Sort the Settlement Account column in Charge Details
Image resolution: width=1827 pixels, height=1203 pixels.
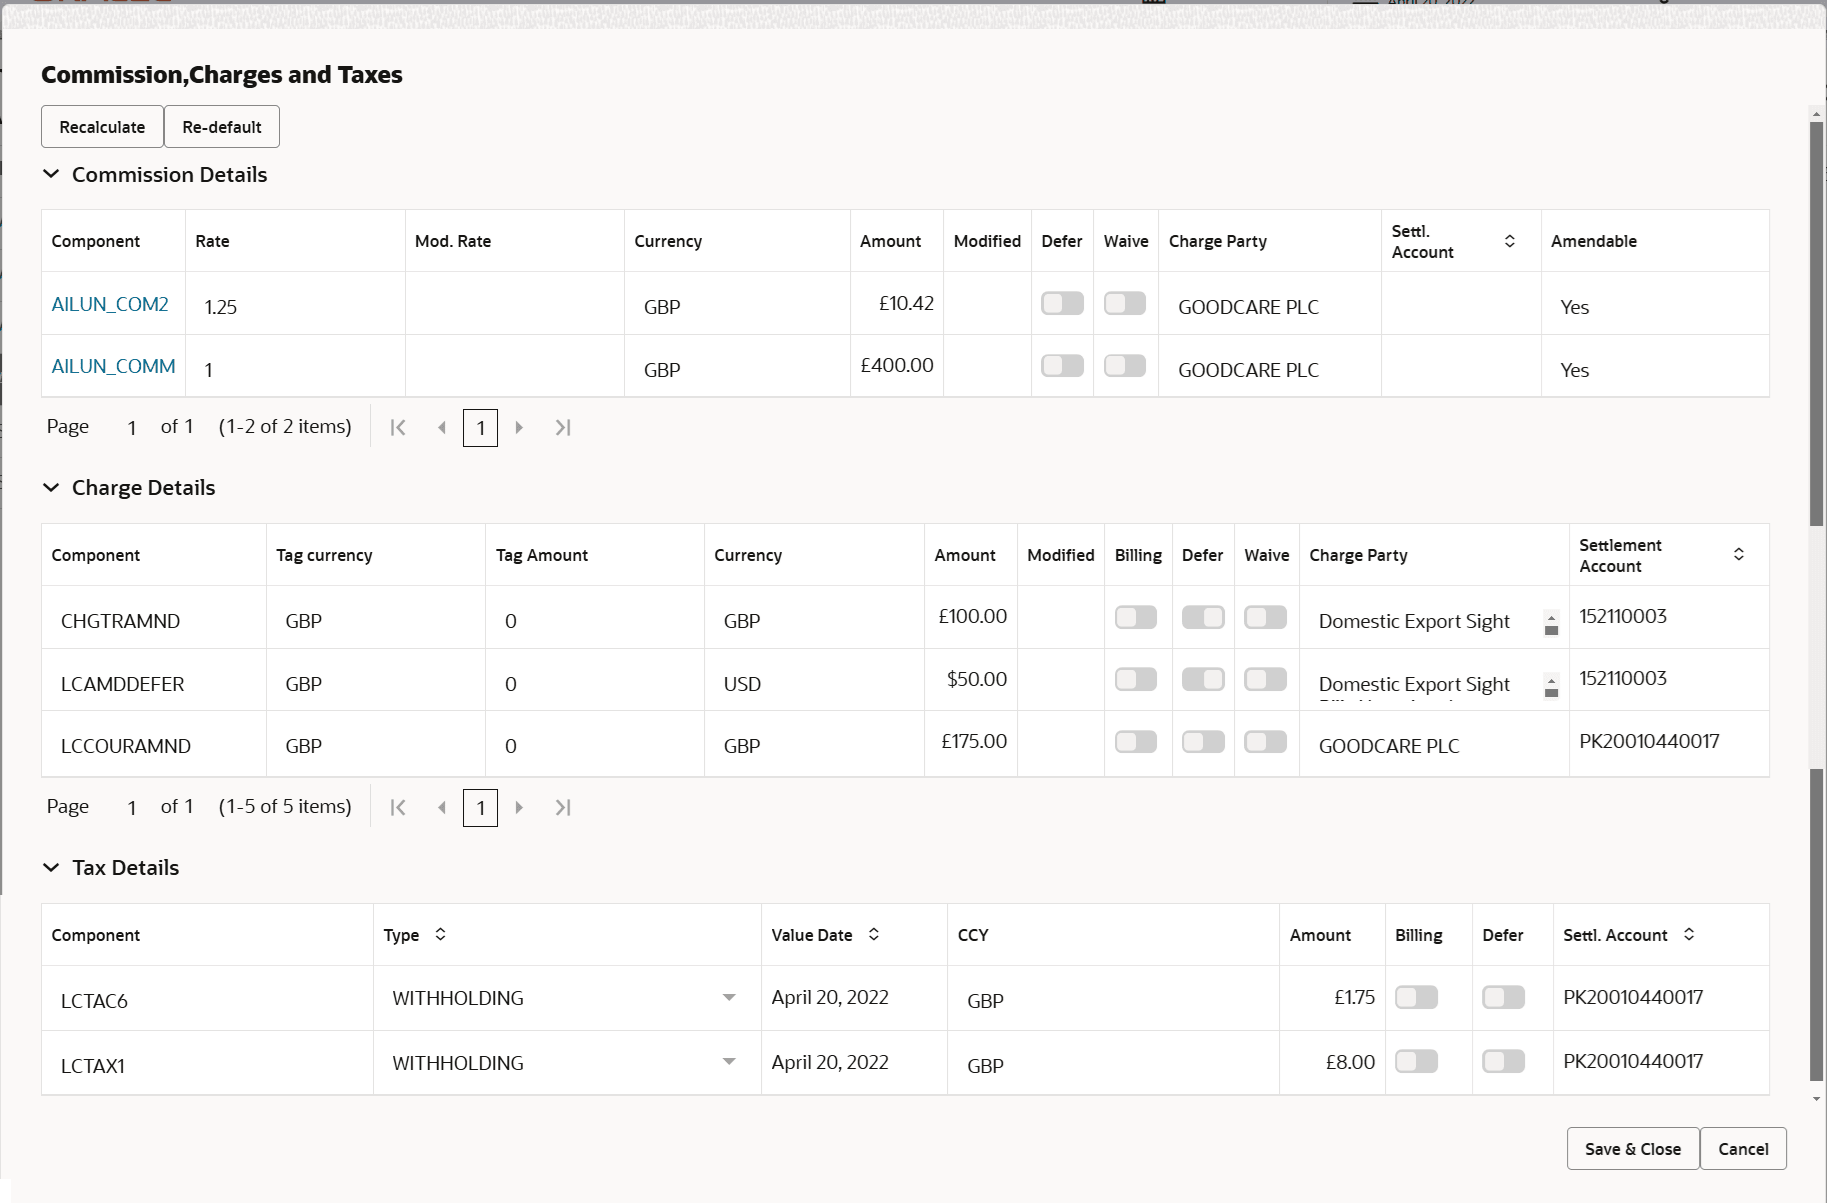1740,553
